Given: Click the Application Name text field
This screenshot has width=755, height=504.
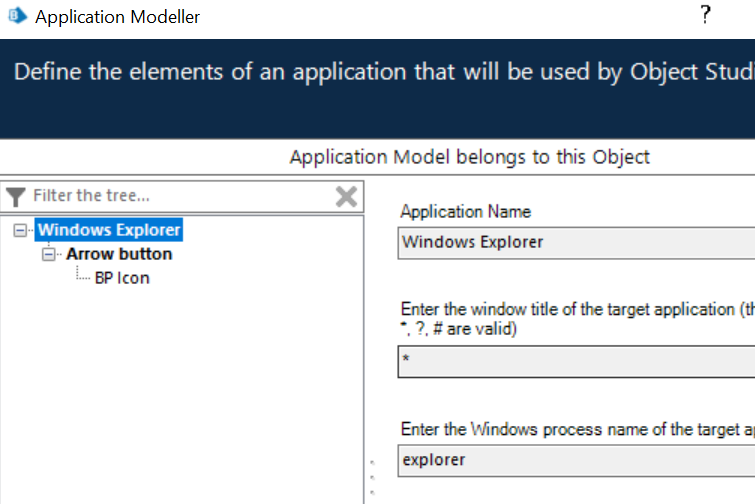Looking at the screenshot, I should point(575,242).
